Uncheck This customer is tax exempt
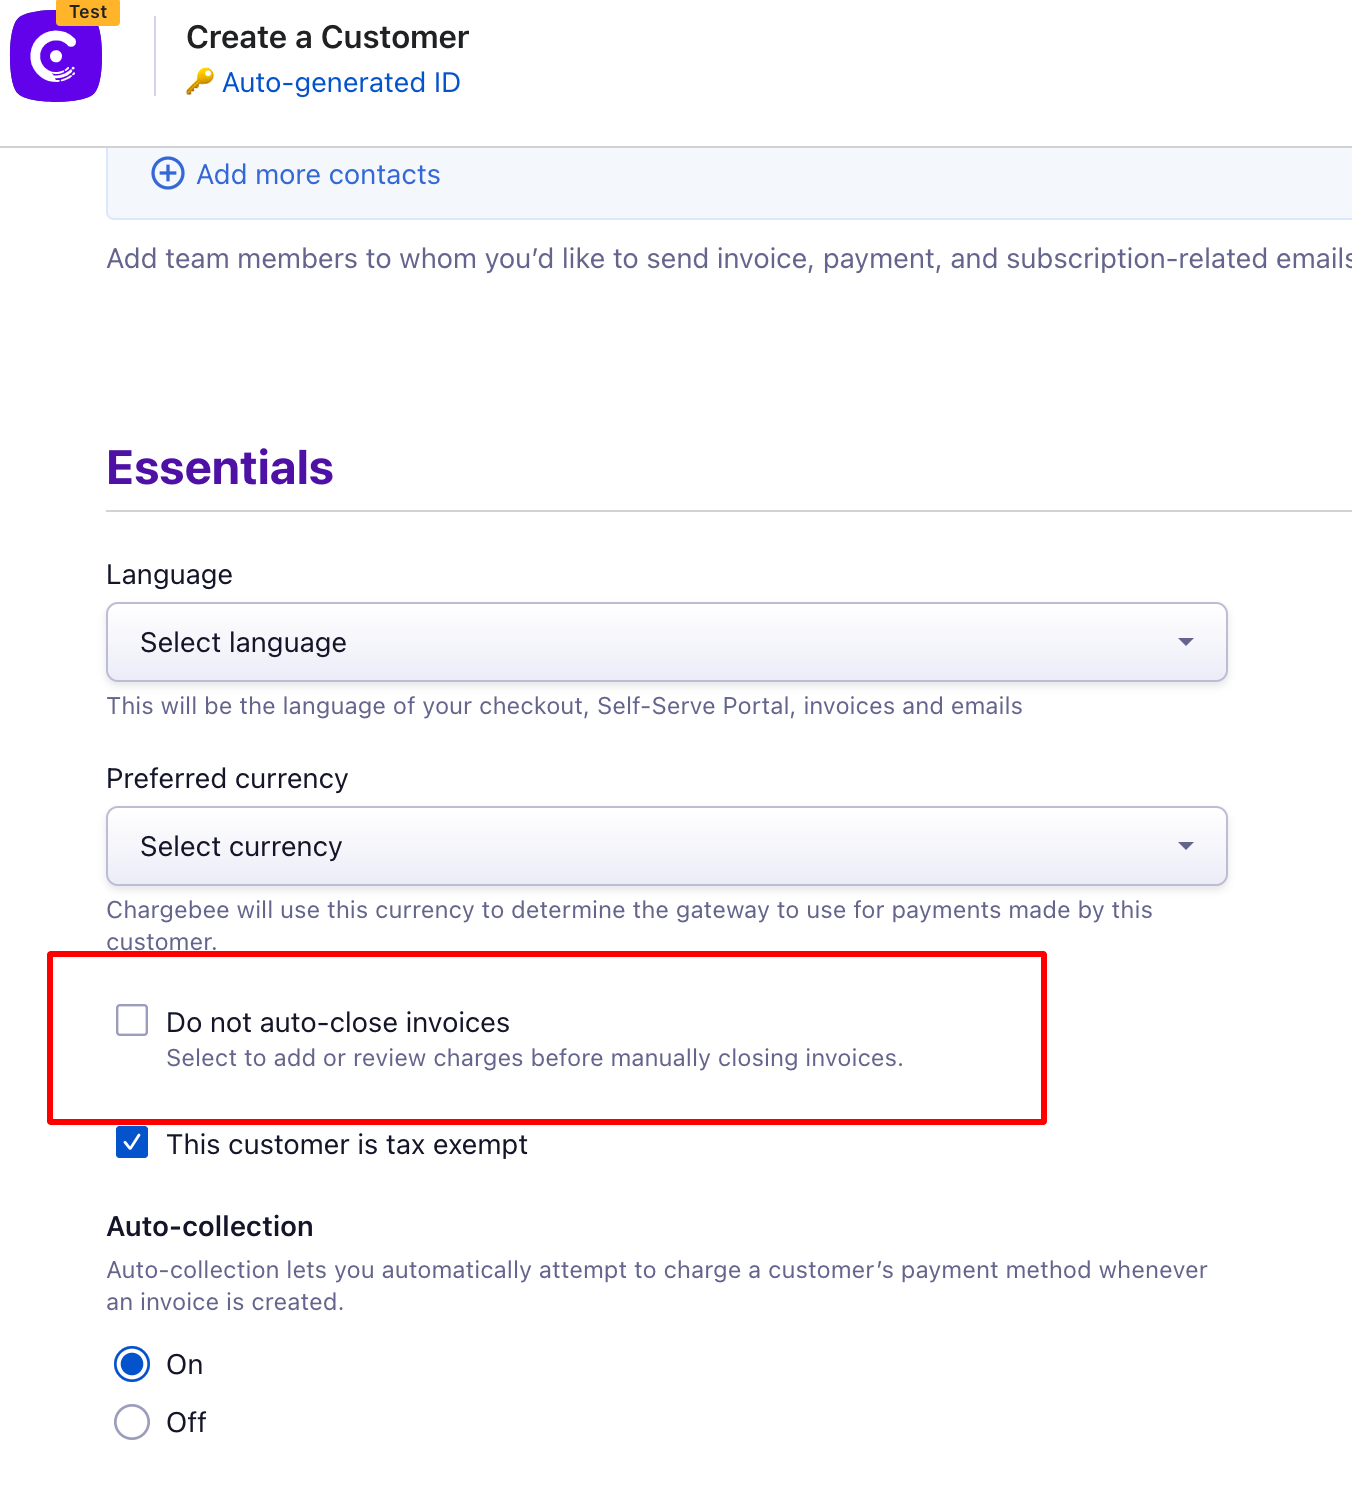1352x1492 pixels. [x=132, y=1142]
